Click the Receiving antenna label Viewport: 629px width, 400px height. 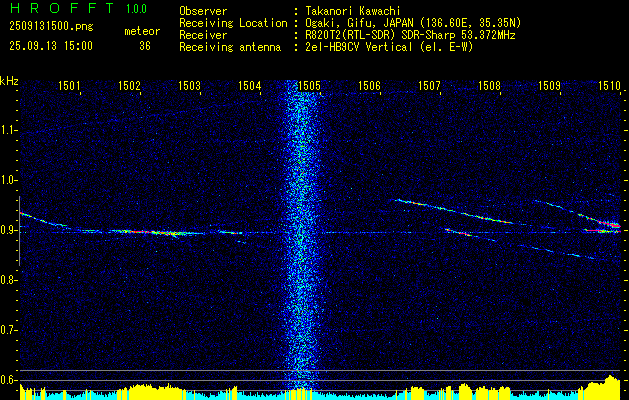230,47
